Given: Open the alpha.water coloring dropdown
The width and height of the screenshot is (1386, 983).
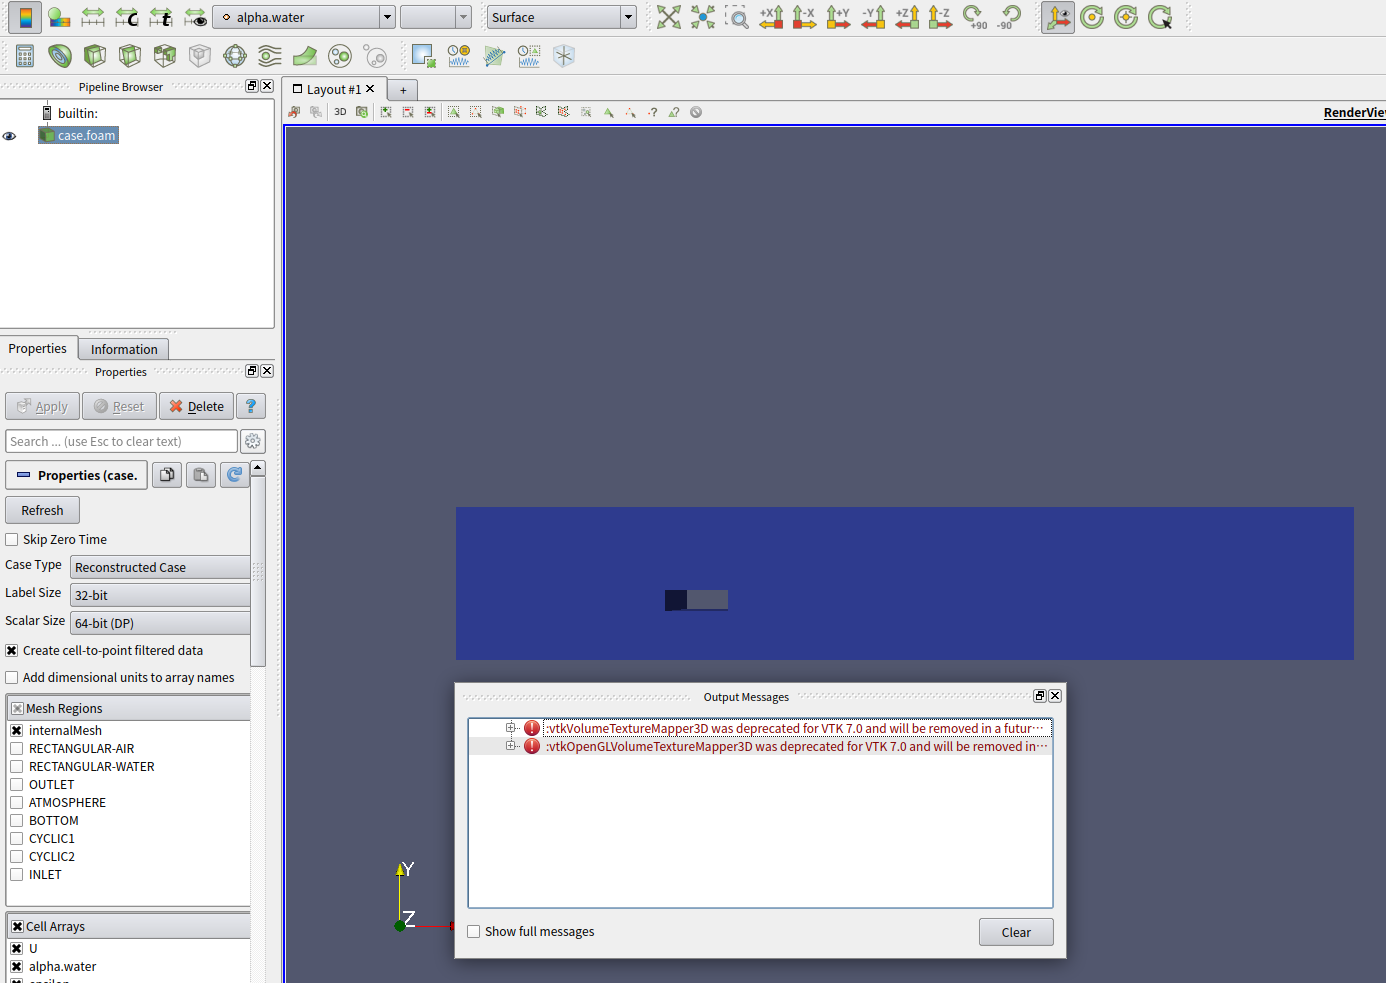Looking at the screenshot, I should tap(387, 17).
